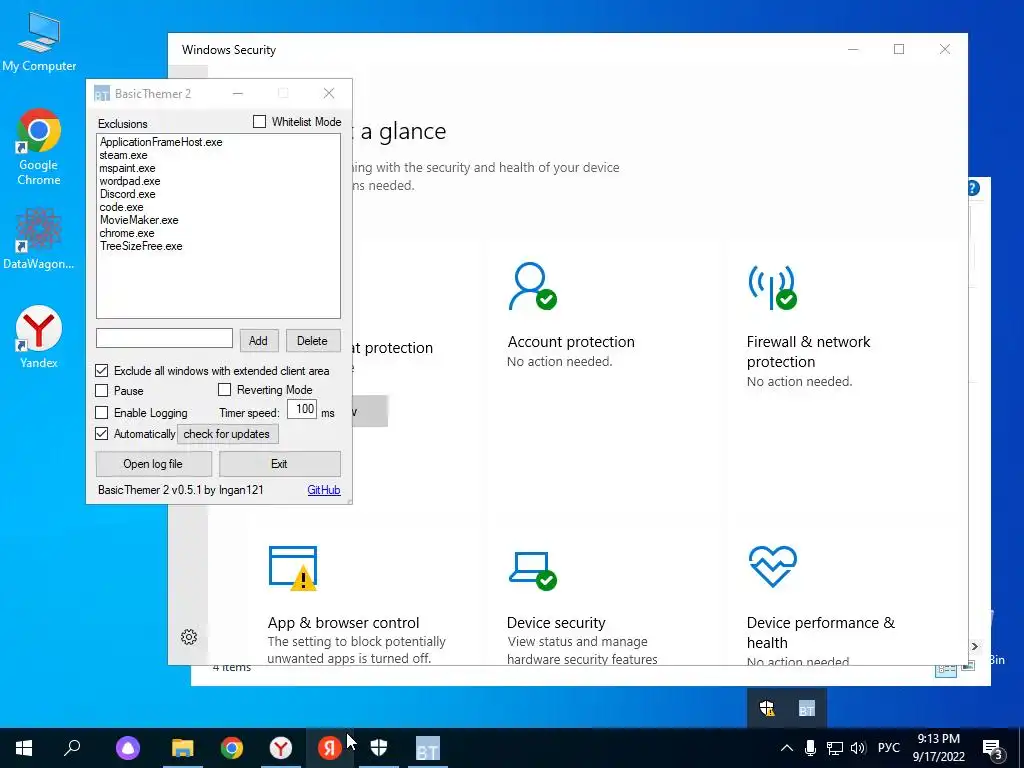
Task: Open the Yandex desktop shortcut
Action: click(39, 337)
